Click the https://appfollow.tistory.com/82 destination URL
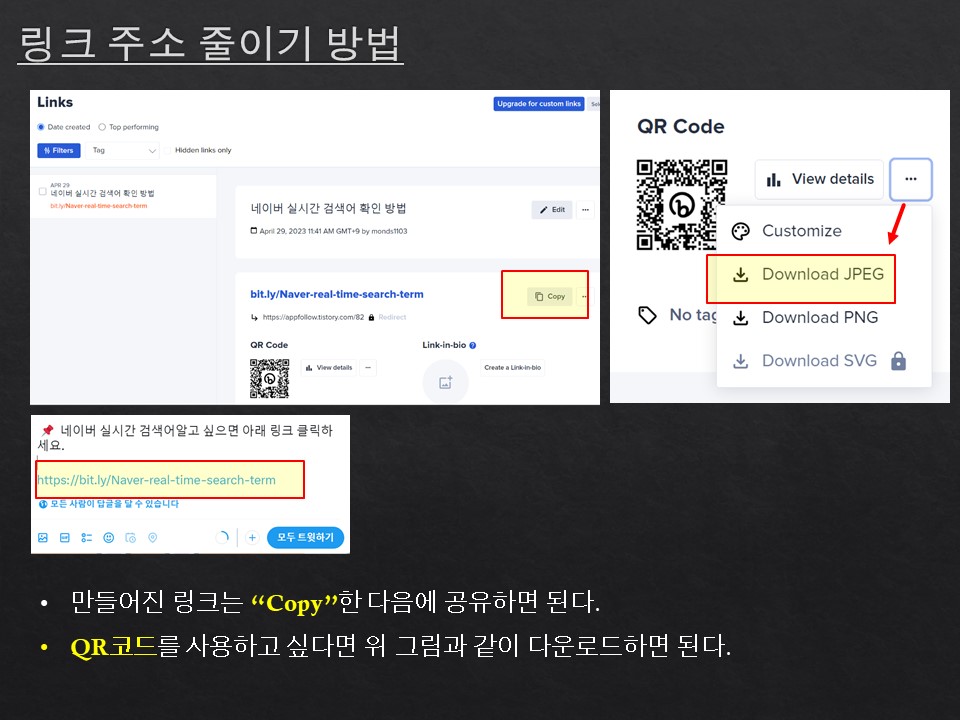The height and width of the screenshot is (720, 960). (x=313, y=317)
